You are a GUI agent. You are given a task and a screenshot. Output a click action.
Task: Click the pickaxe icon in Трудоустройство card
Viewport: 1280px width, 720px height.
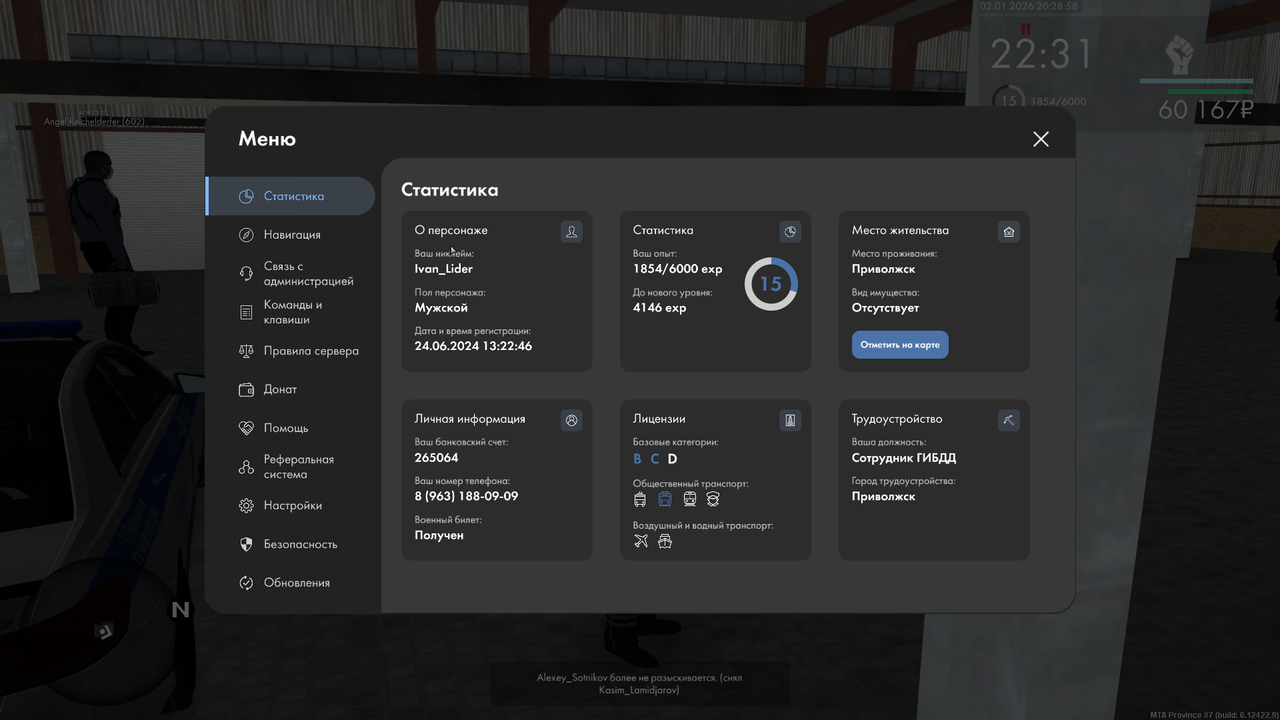[1009, 421]
